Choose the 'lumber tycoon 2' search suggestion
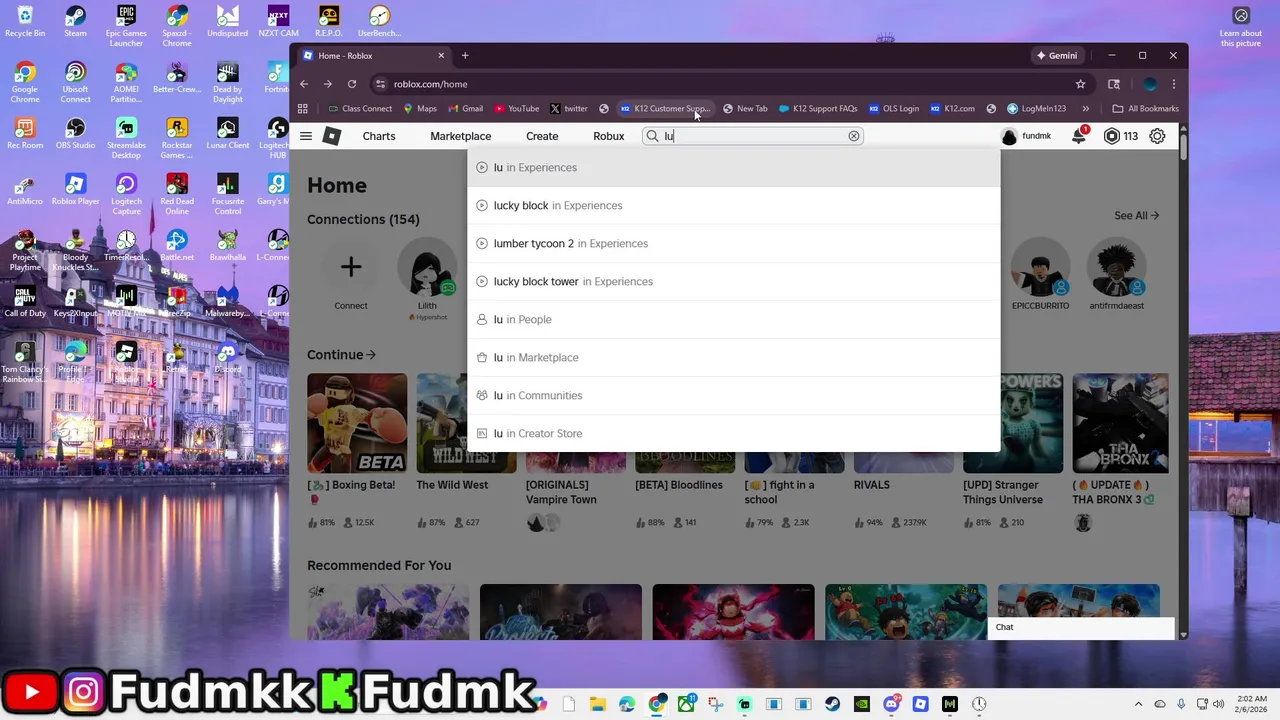This screenshot has height=720, width=1280. [733, 243]
